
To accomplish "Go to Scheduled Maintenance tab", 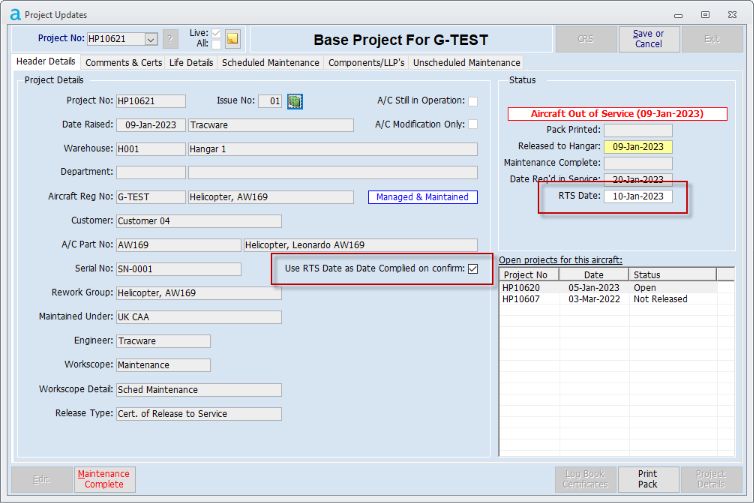I will tap(270, 63).
